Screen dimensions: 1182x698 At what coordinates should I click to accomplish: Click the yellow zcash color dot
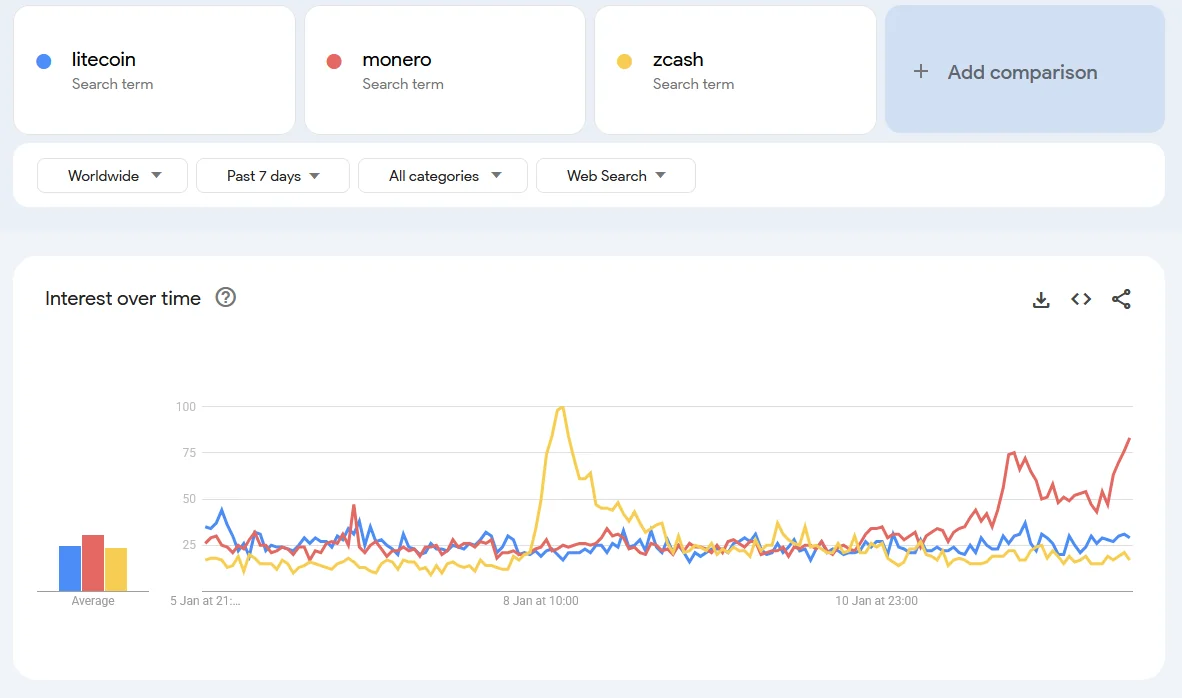[624, 62]
